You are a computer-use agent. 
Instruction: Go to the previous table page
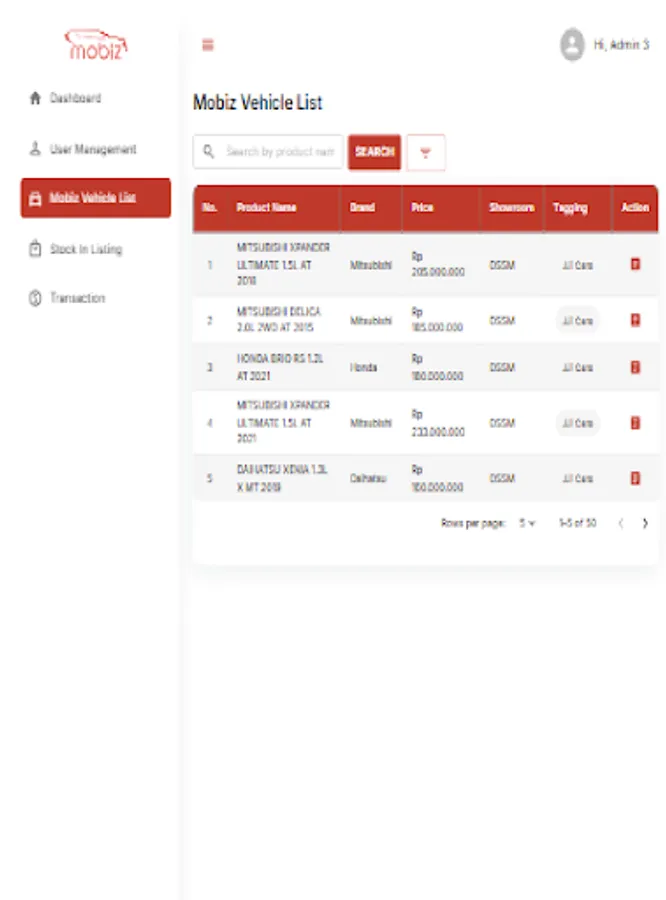point(621,523)
